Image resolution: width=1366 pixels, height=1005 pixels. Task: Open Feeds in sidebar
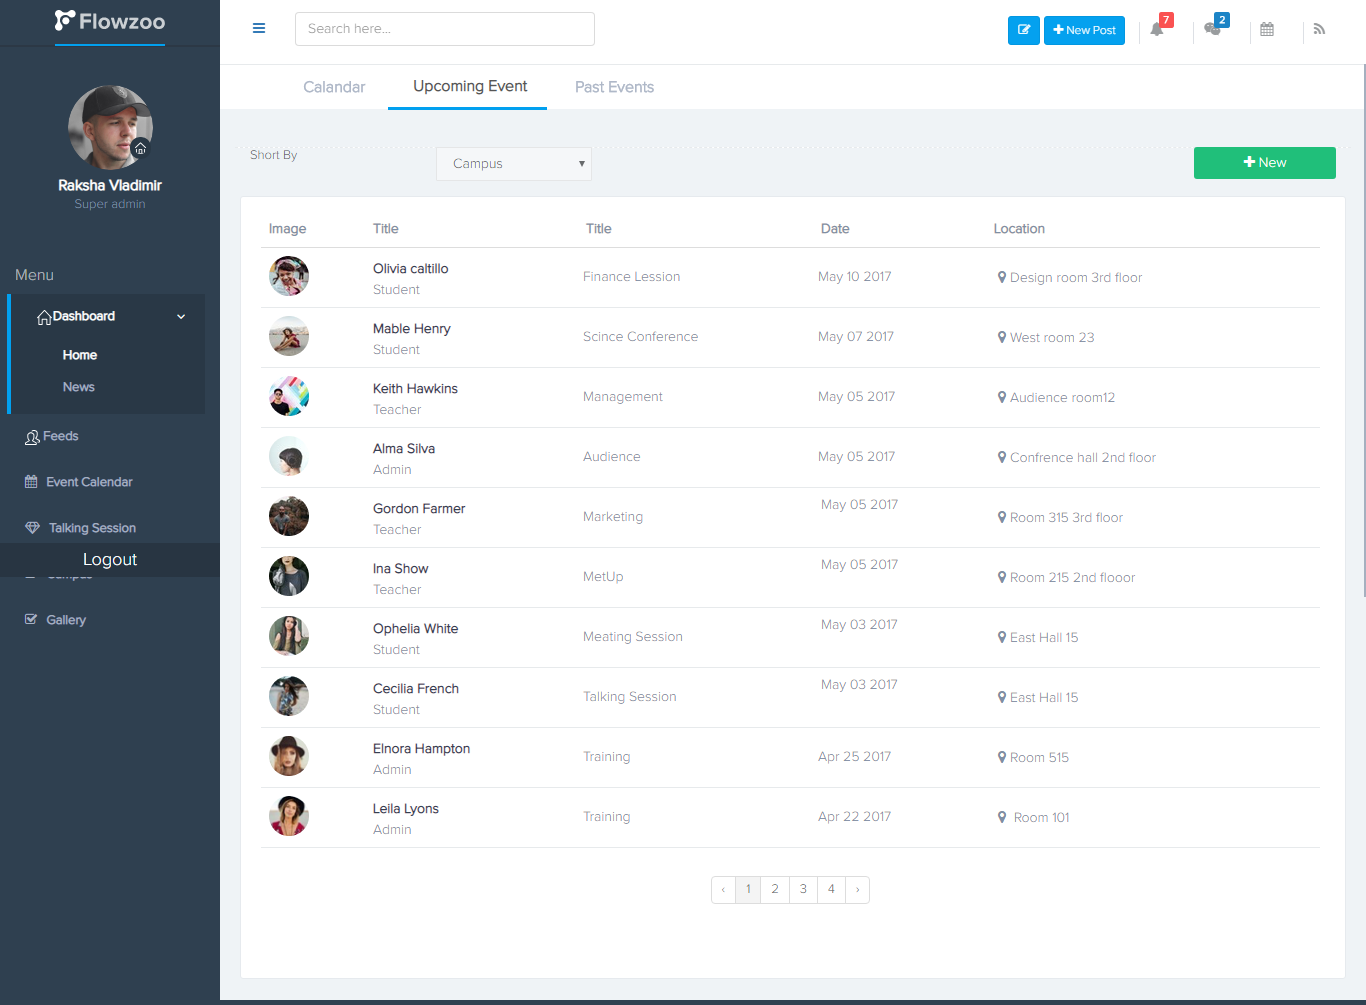pyautogui.click(x=52, y=437)
